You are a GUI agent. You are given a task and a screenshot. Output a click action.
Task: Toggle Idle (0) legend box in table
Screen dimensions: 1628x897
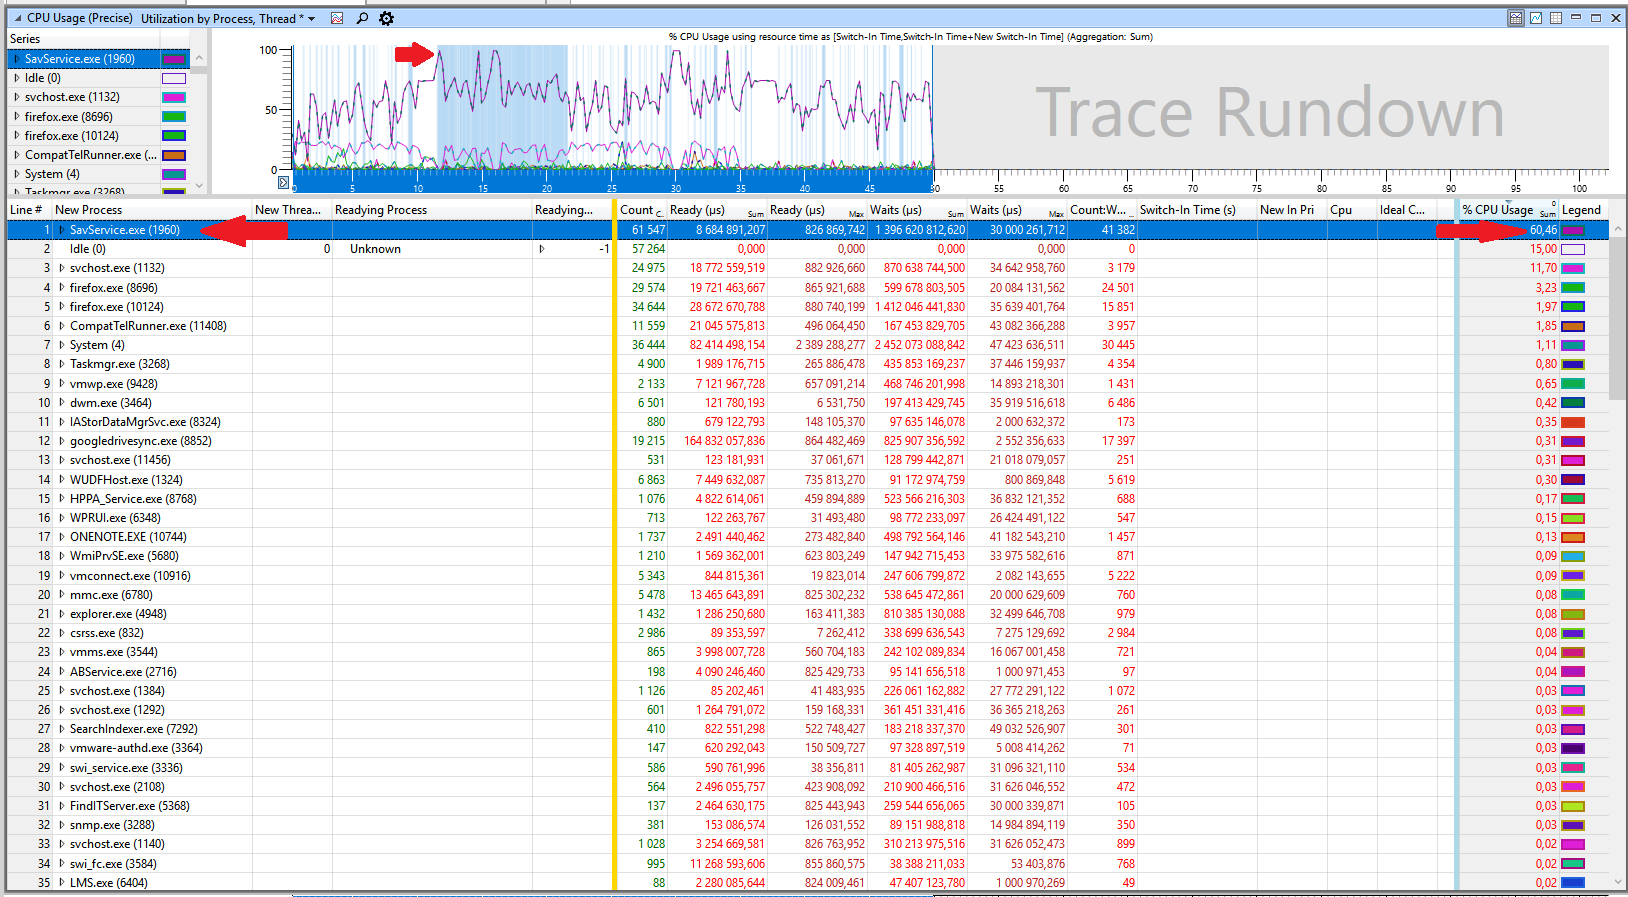point(1573,249)
